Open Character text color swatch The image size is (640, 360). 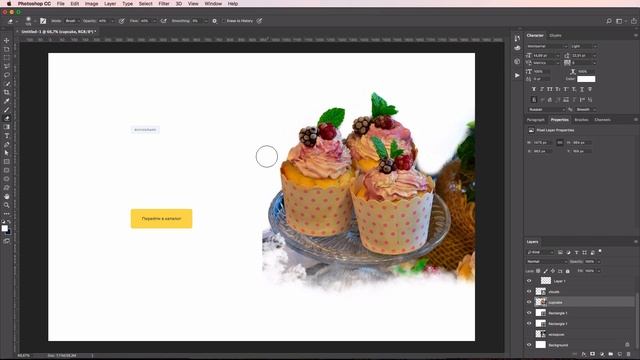pos(586,79)
